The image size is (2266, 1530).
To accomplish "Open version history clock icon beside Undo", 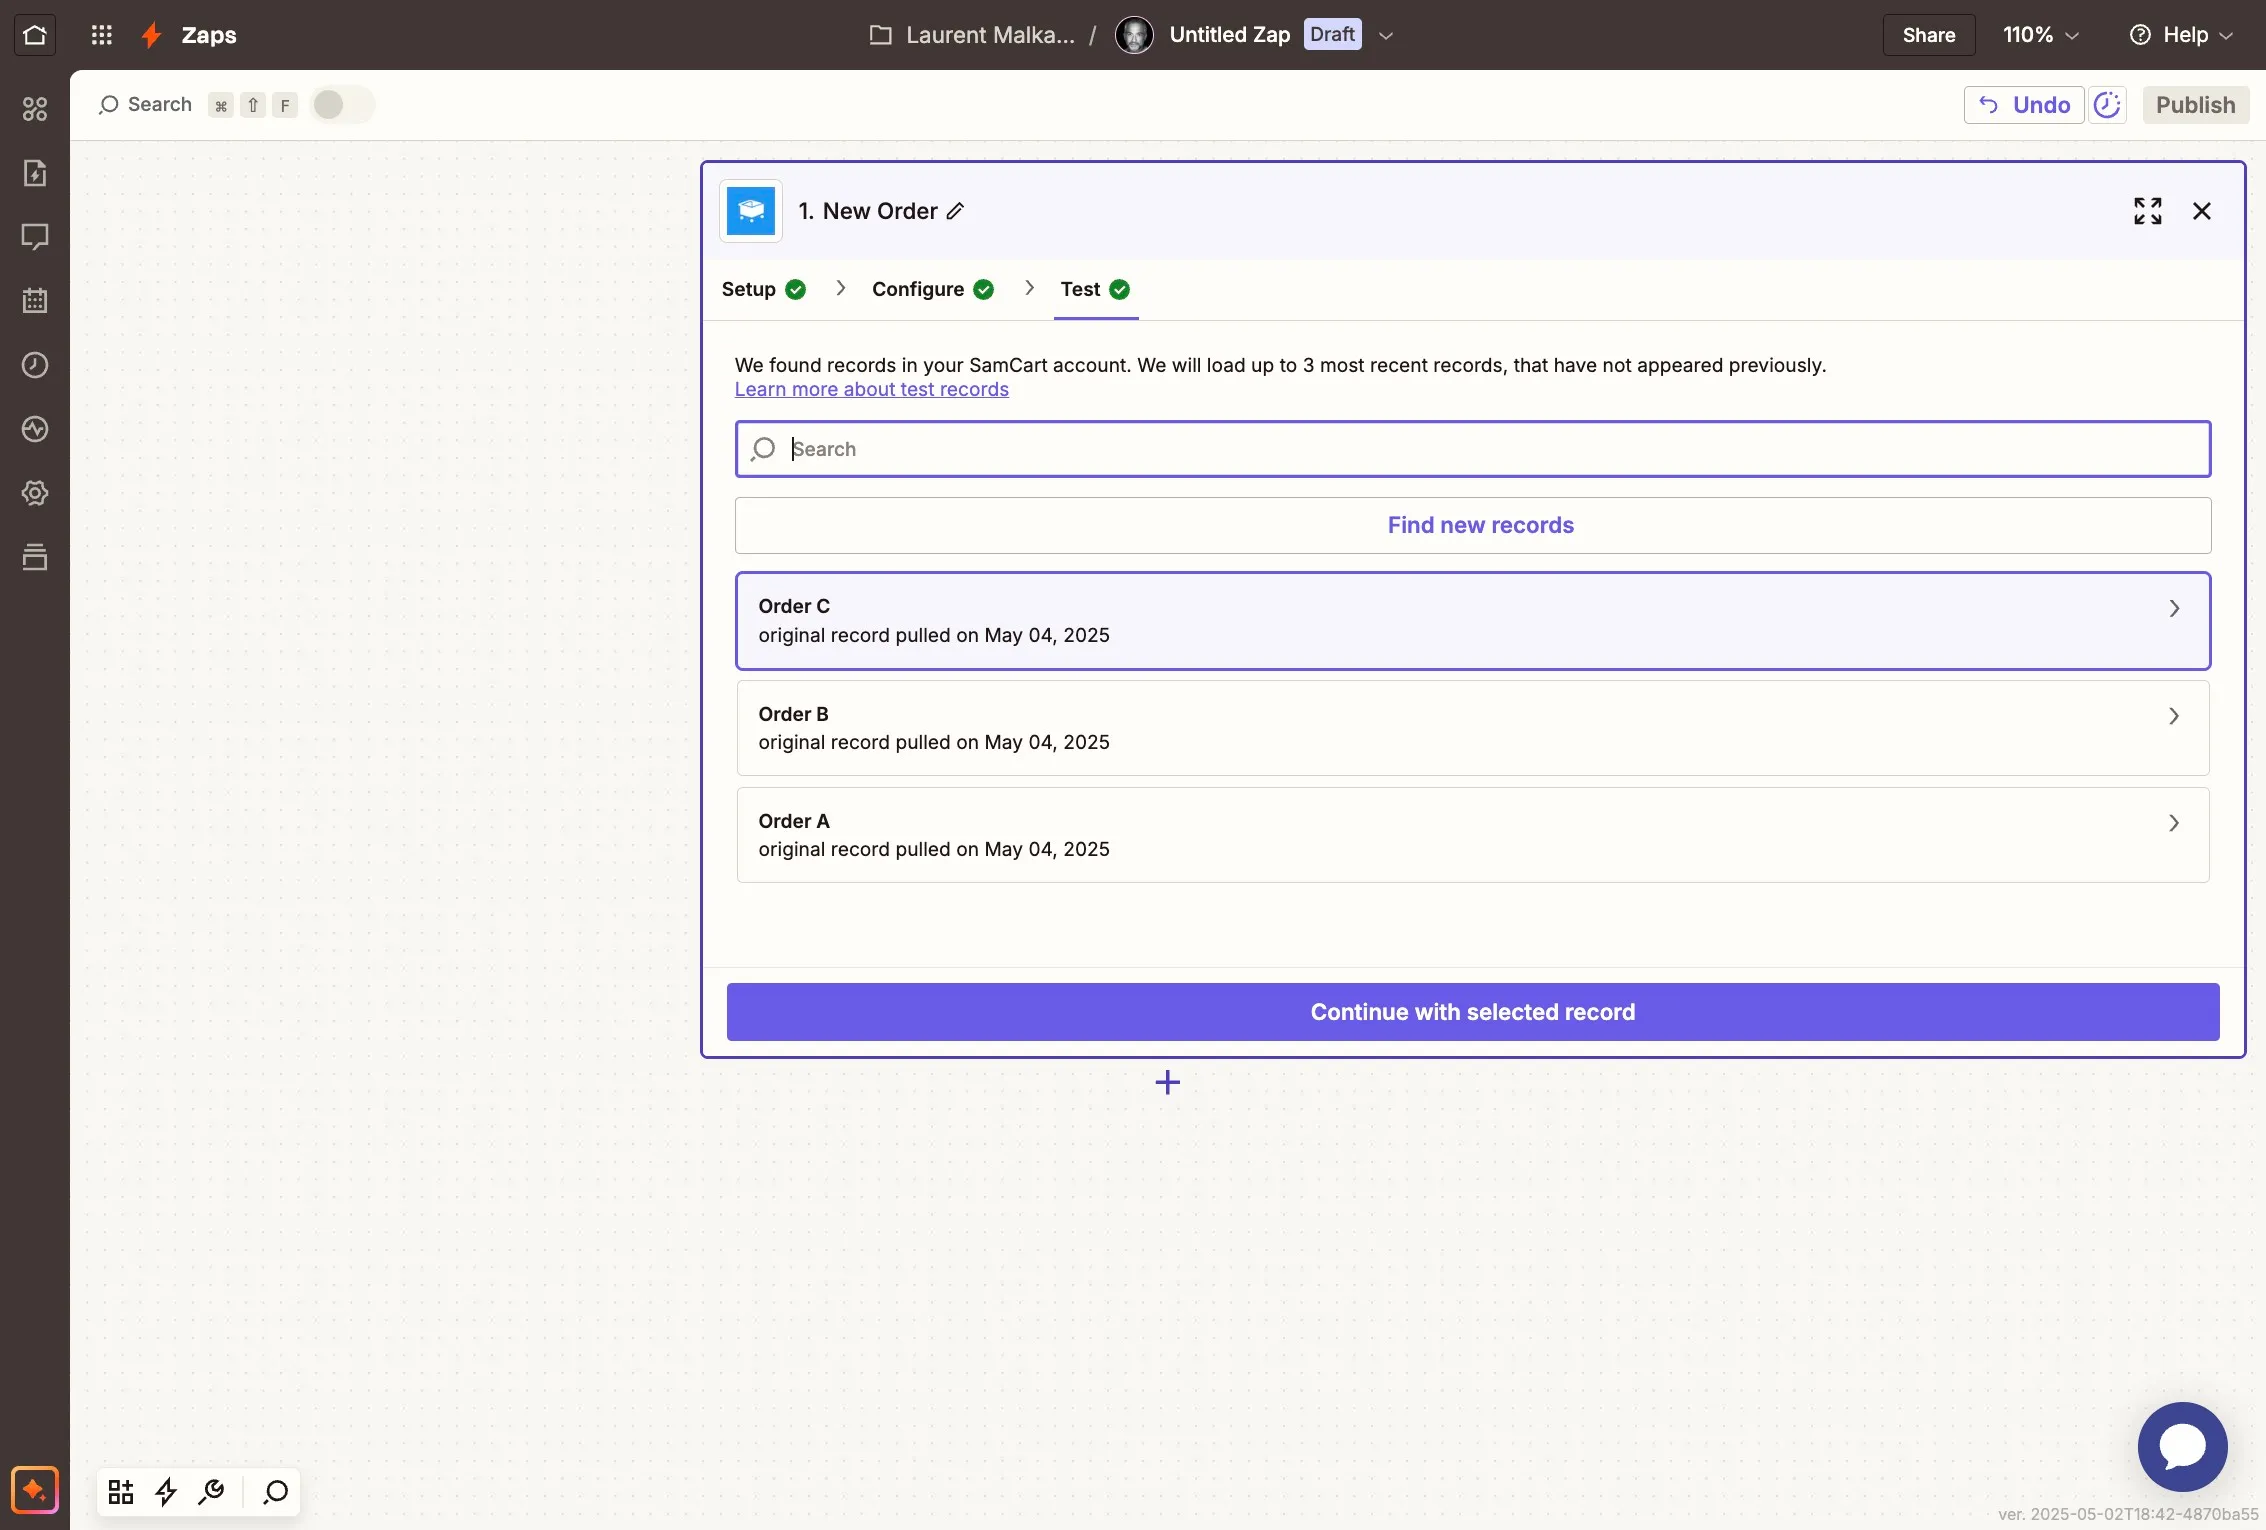I will [2107, 105].
